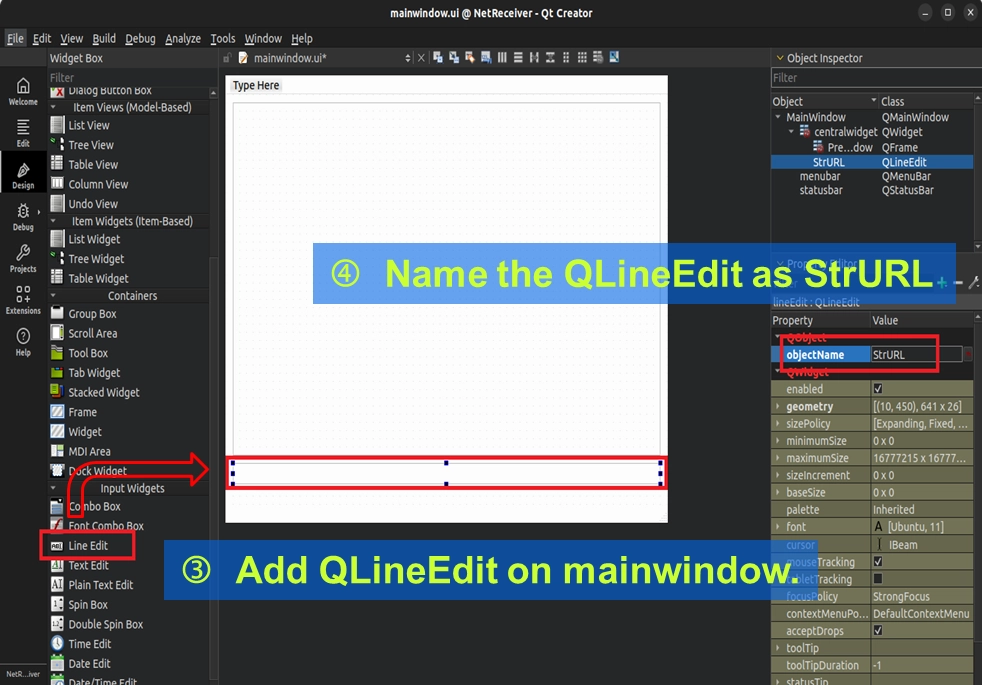Click the Edit Widgets toolbar icon
Screen dimensions: 982x685
tap(438, 58)
